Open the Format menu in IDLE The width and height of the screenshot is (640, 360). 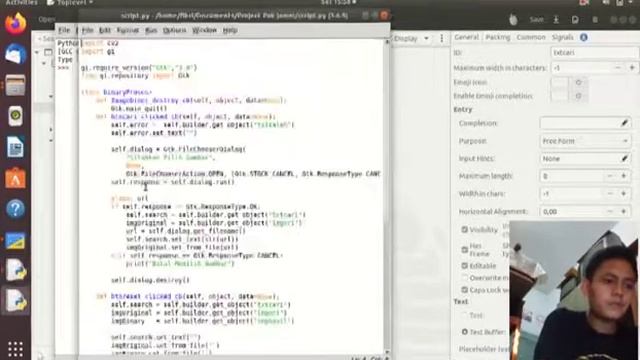pyautogui.click(x=128, y=30)
